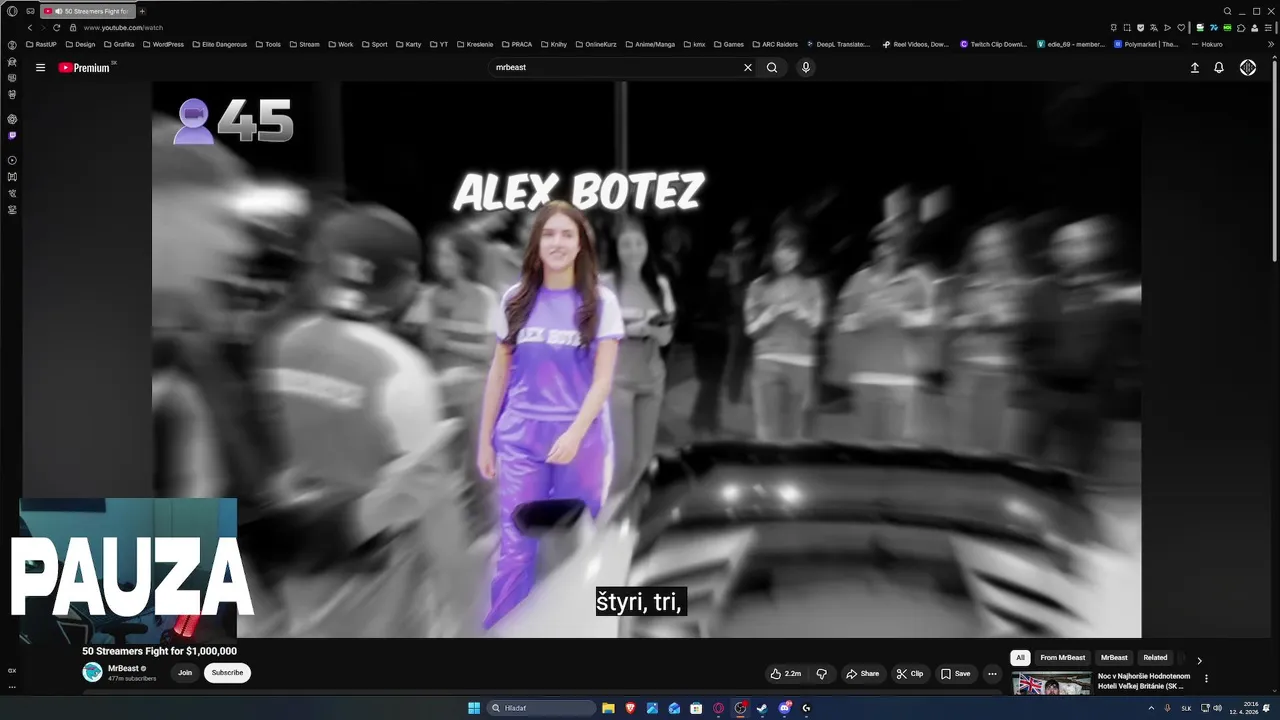This screenshot has height=720, width=1280.
Task: Show more filter chips with the arrow
Action: point(1199,660)
